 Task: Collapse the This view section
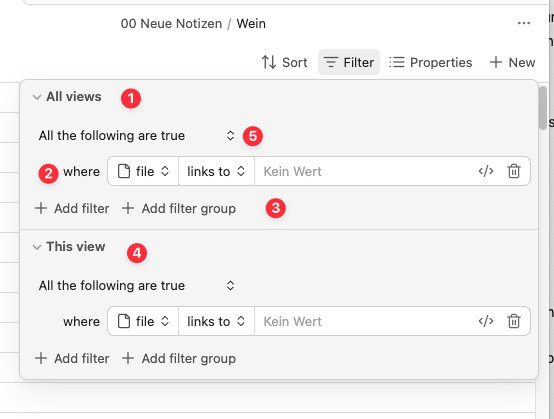tap(37, 247)
